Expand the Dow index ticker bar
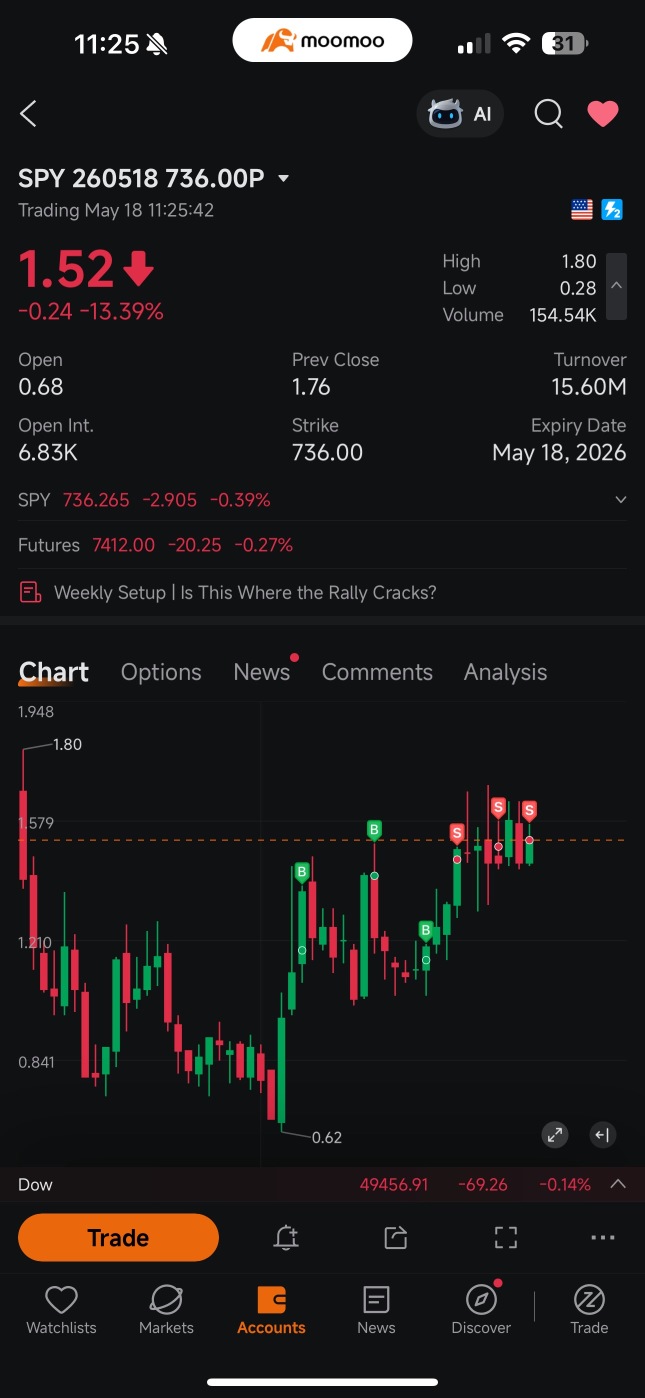 (618, 1184)
